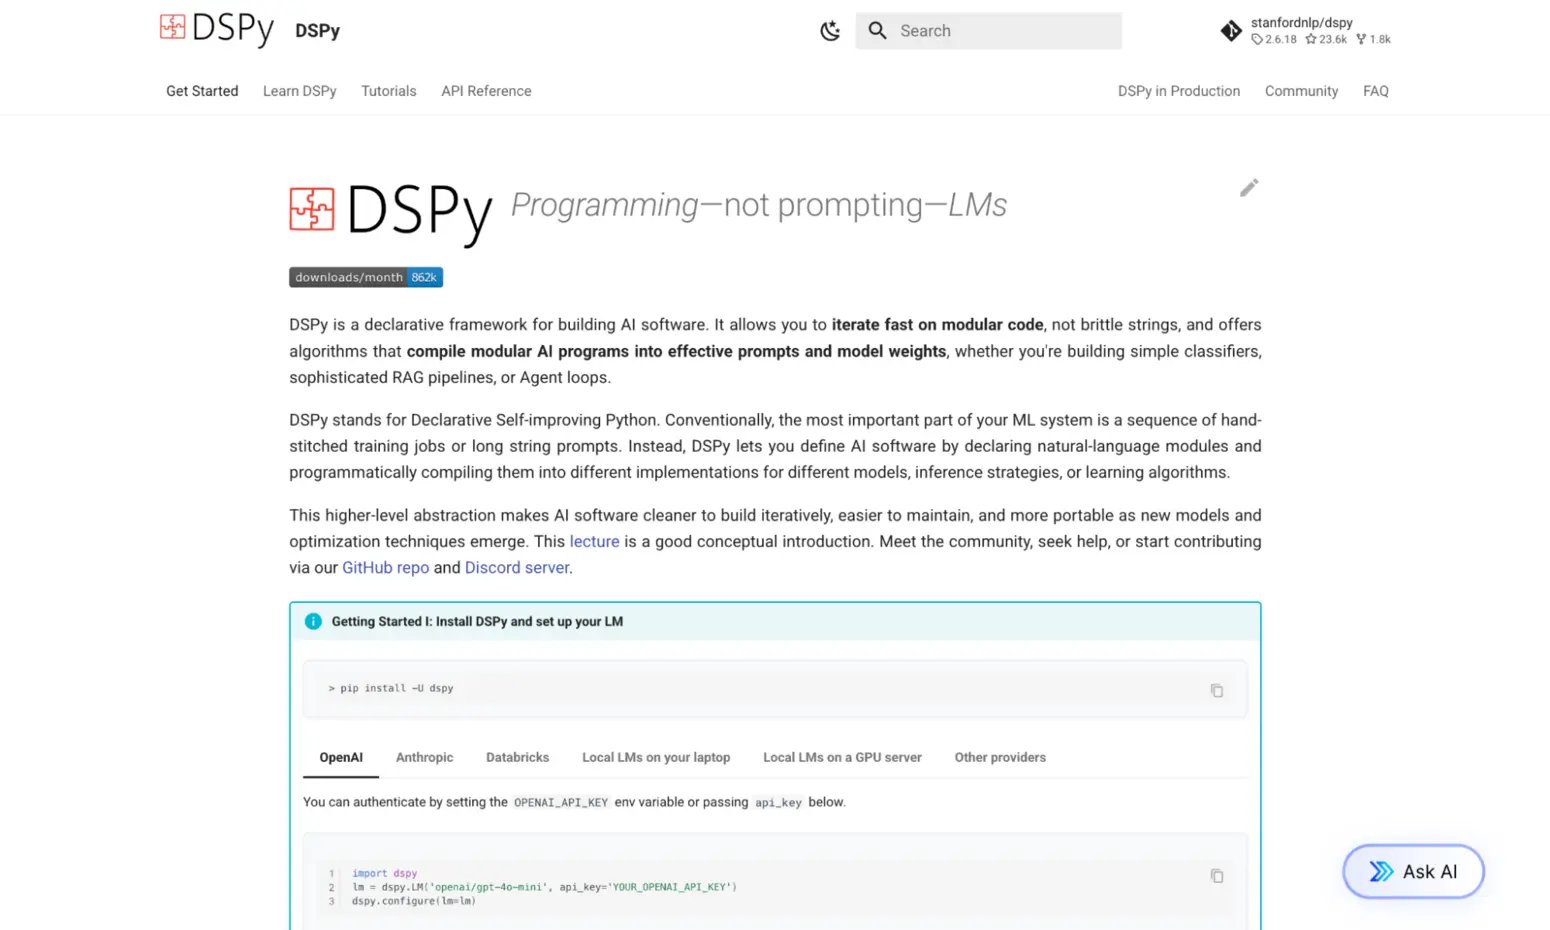Click the DSPy logo in header
1550x930 pixels.
pyautogui.click(x=216, y=29)
